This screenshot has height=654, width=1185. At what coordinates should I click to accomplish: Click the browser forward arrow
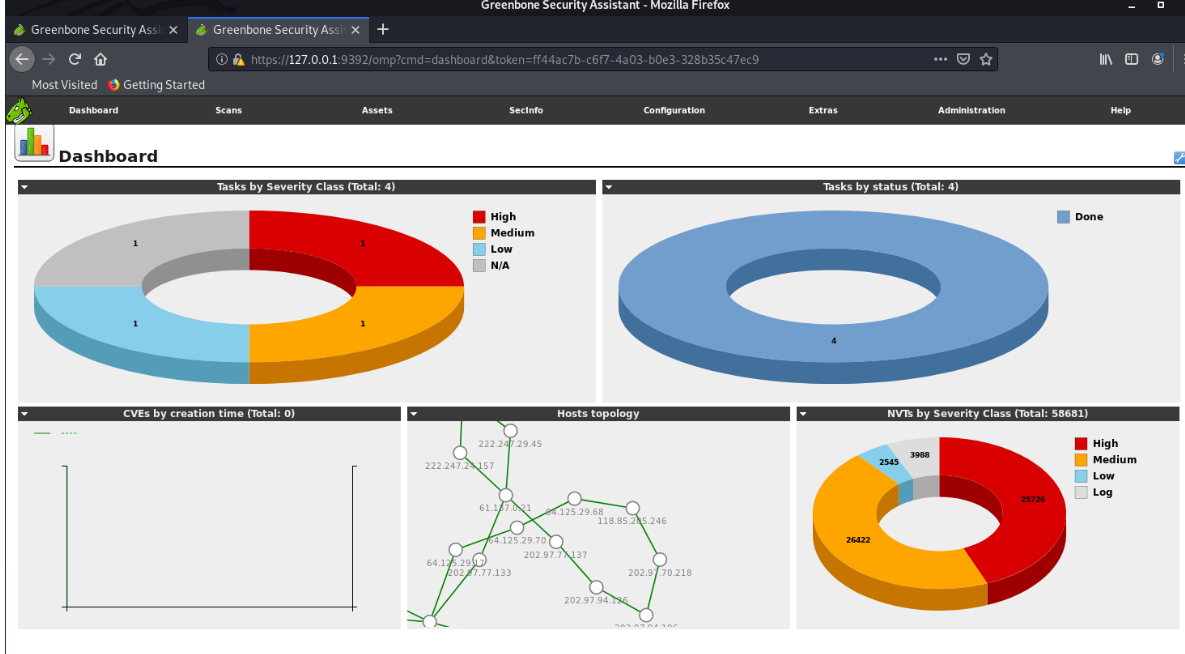coord(49,59)
